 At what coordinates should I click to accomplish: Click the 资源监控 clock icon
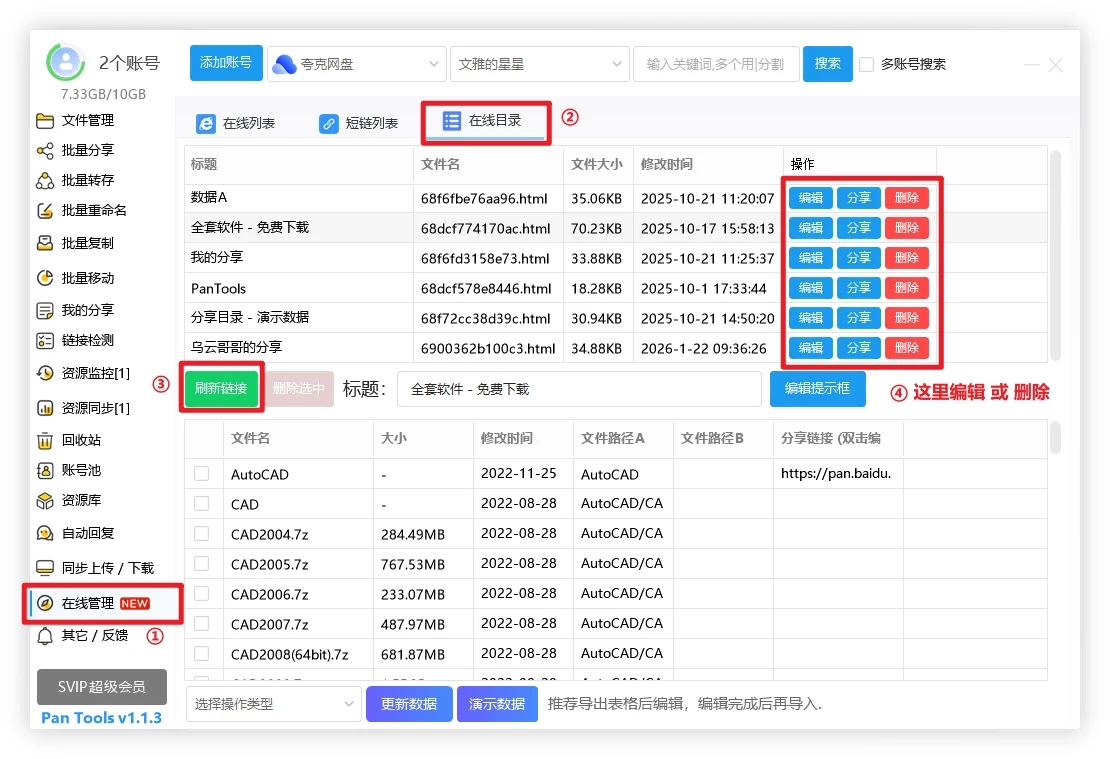[45, 373]
